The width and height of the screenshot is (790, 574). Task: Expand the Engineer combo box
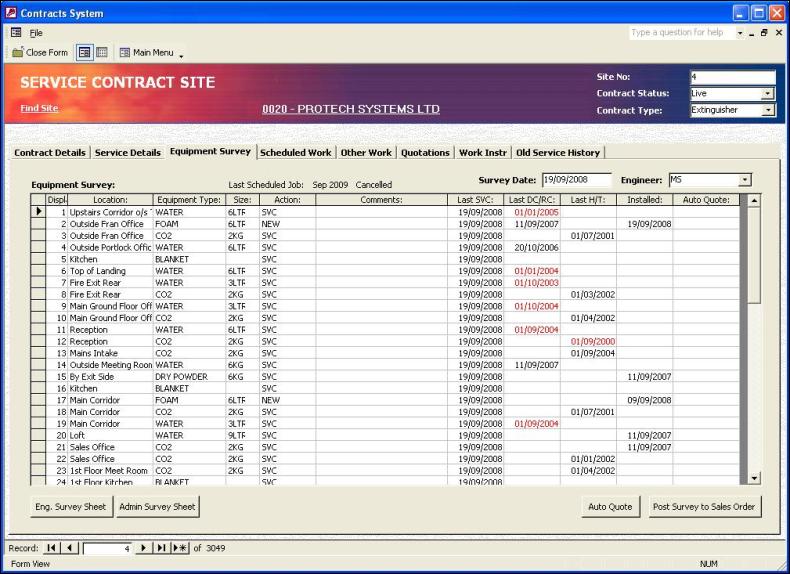(x=743, y=180)
